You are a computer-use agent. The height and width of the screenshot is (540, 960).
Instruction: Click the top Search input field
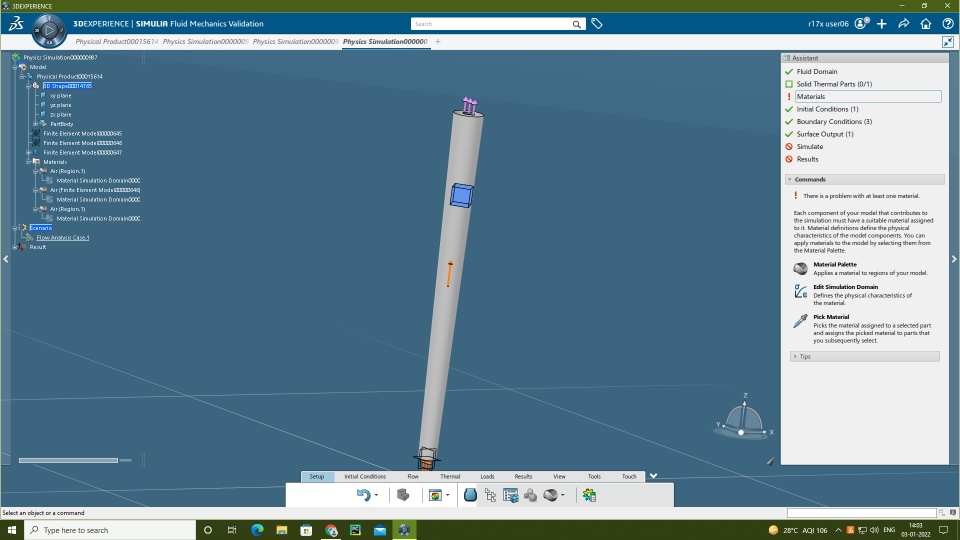491,24
